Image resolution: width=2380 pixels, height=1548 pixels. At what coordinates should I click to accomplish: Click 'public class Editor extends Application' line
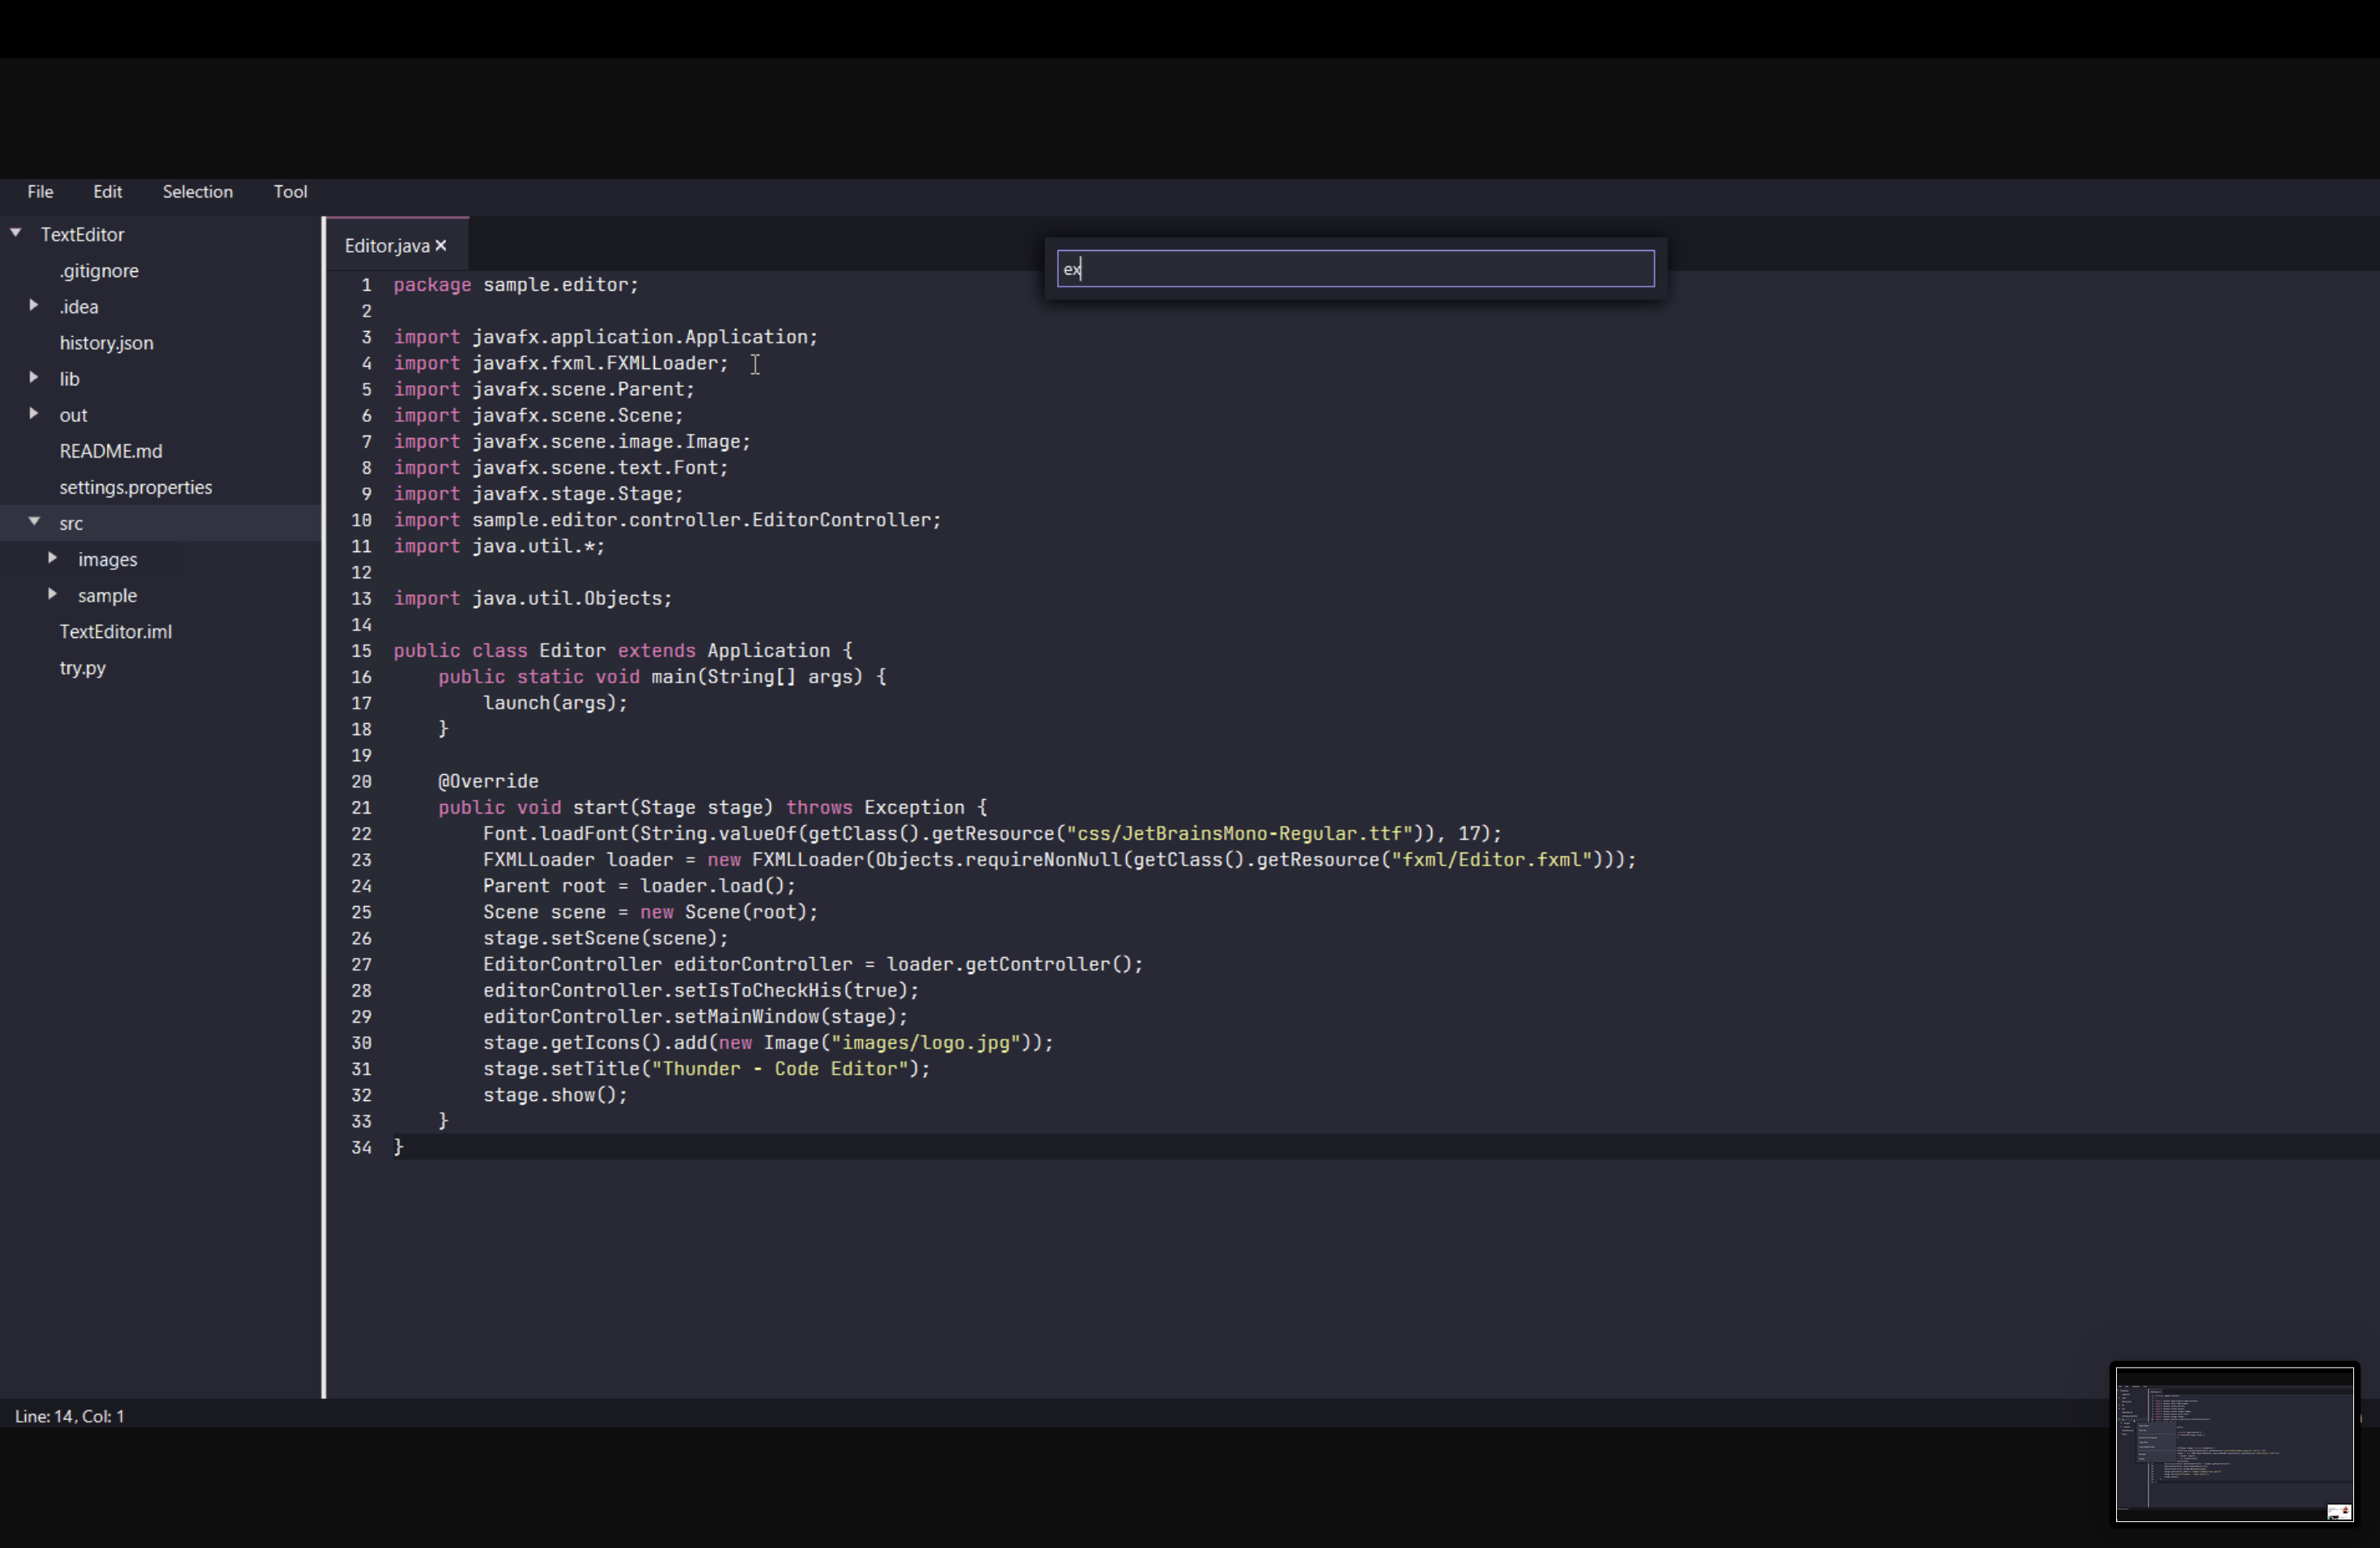(x=623, y=651)
